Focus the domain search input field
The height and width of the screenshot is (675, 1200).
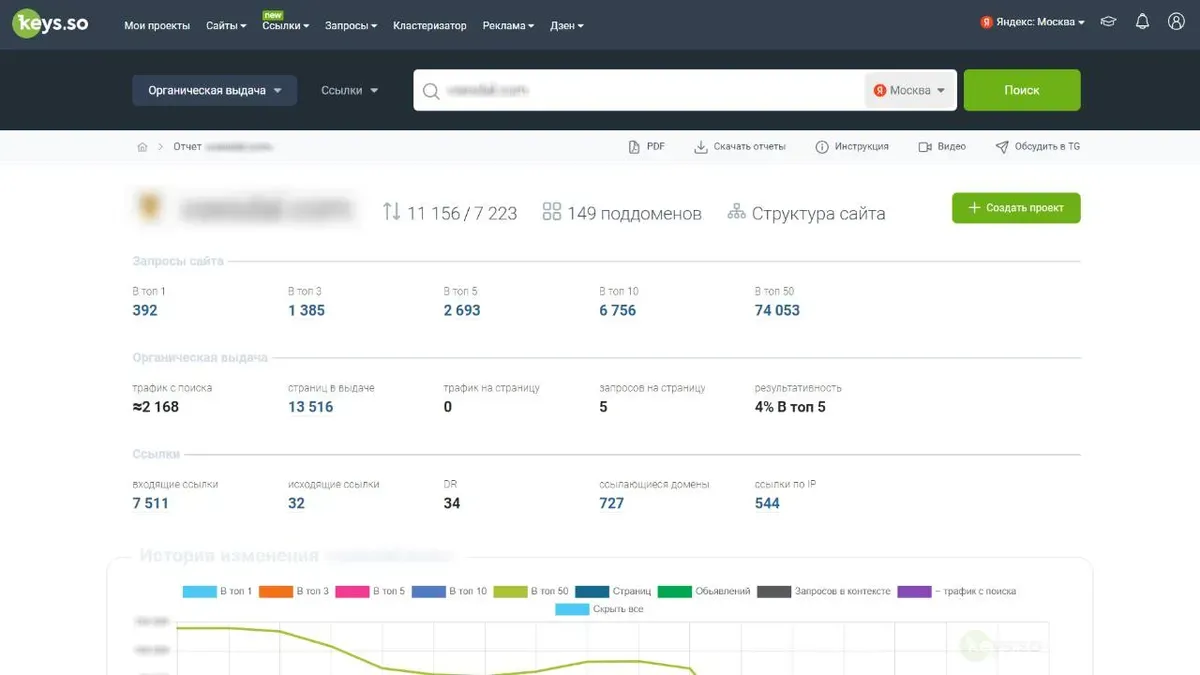640,90
